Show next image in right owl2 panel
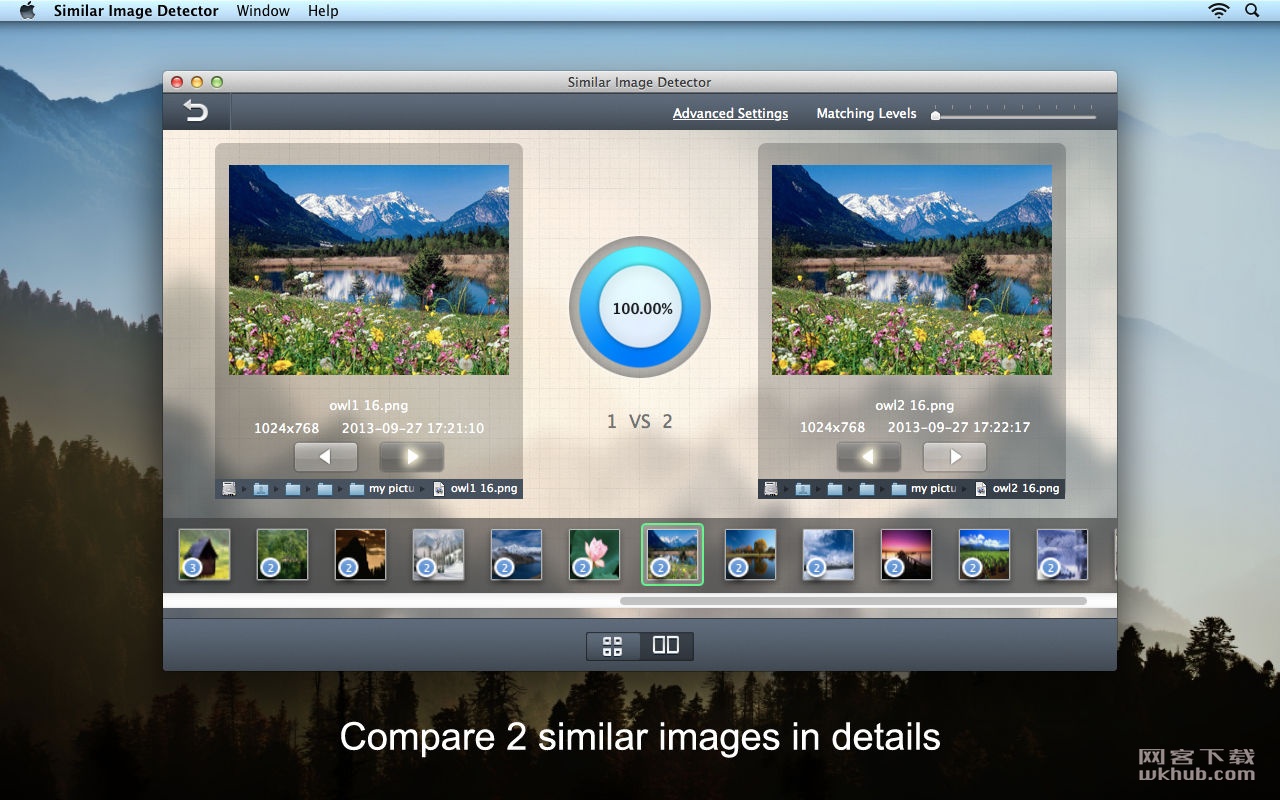 954,457
